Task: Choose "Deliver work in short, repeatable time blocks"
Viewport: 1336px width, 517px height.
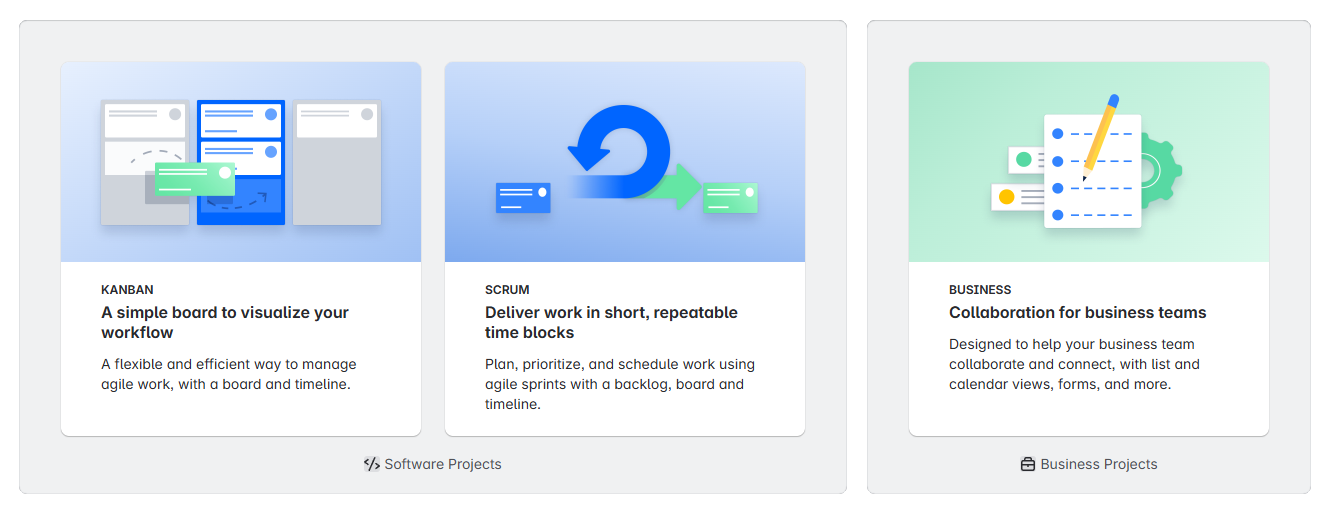Action: [x=611, y=322]
